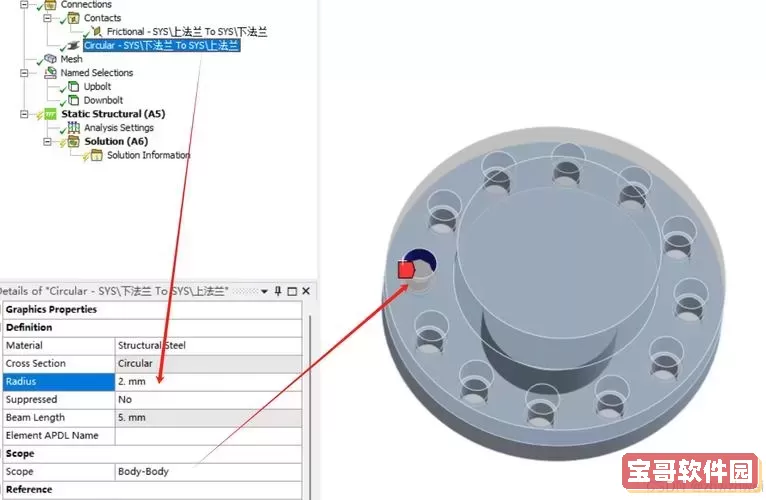
Task: Select the Downbolt named selection
Action: pyautogui.click(x=103, y=100)
